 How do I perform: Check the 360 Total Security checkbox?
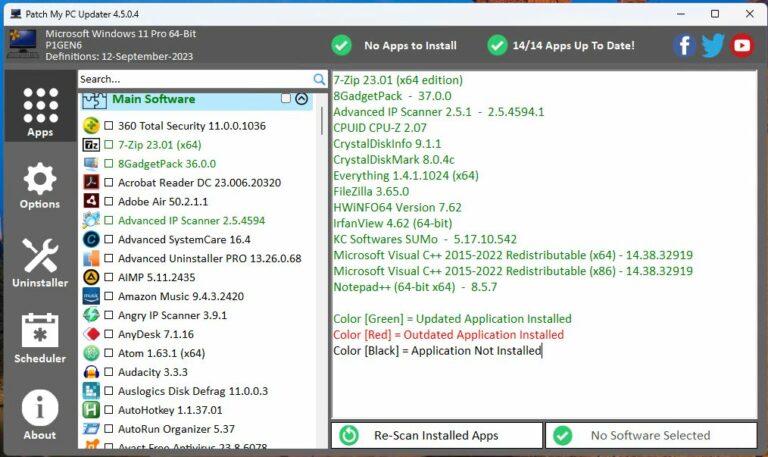click(x=108, y=126)
